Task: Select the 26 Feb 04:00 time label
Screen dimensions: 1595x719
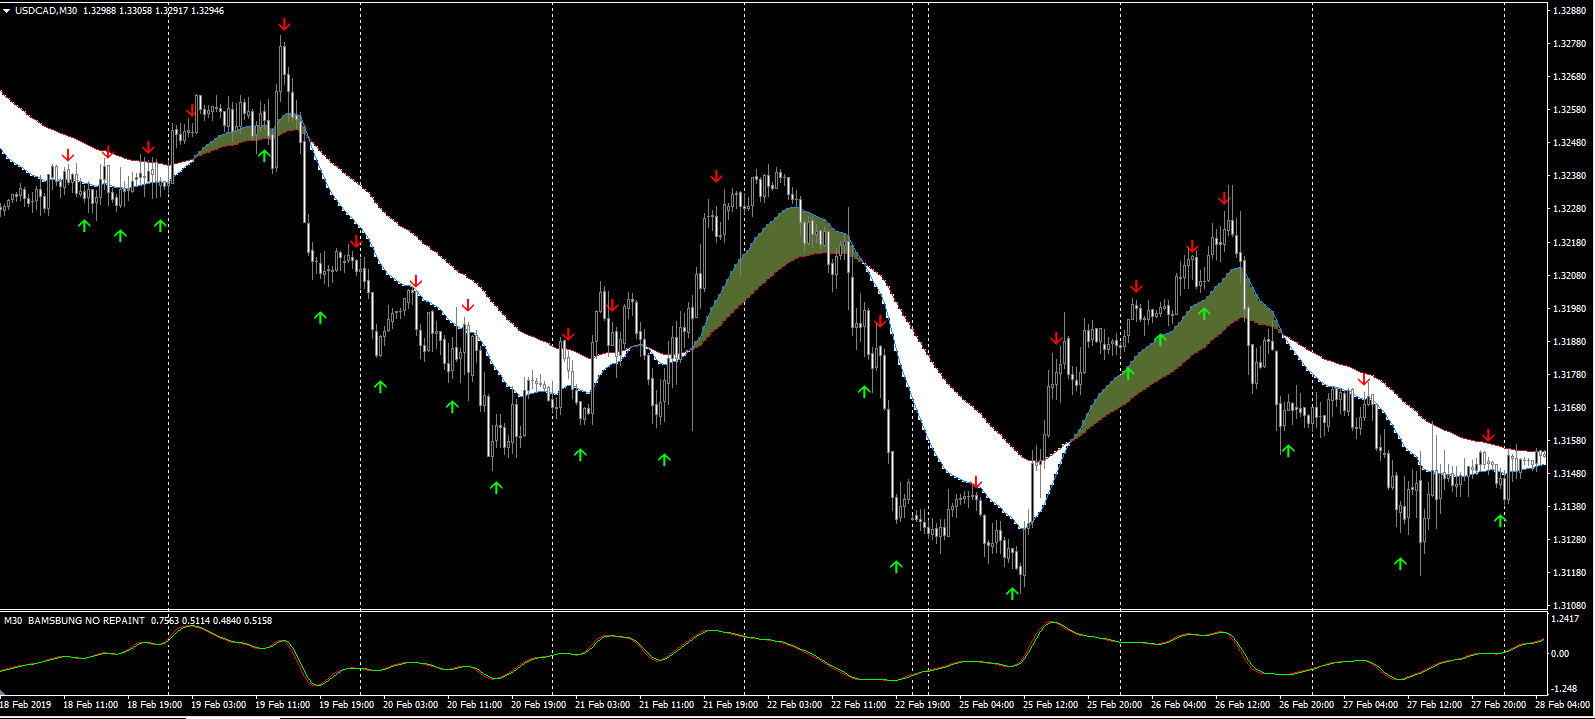Action: pyautogui.click(x=1178, y=705)
